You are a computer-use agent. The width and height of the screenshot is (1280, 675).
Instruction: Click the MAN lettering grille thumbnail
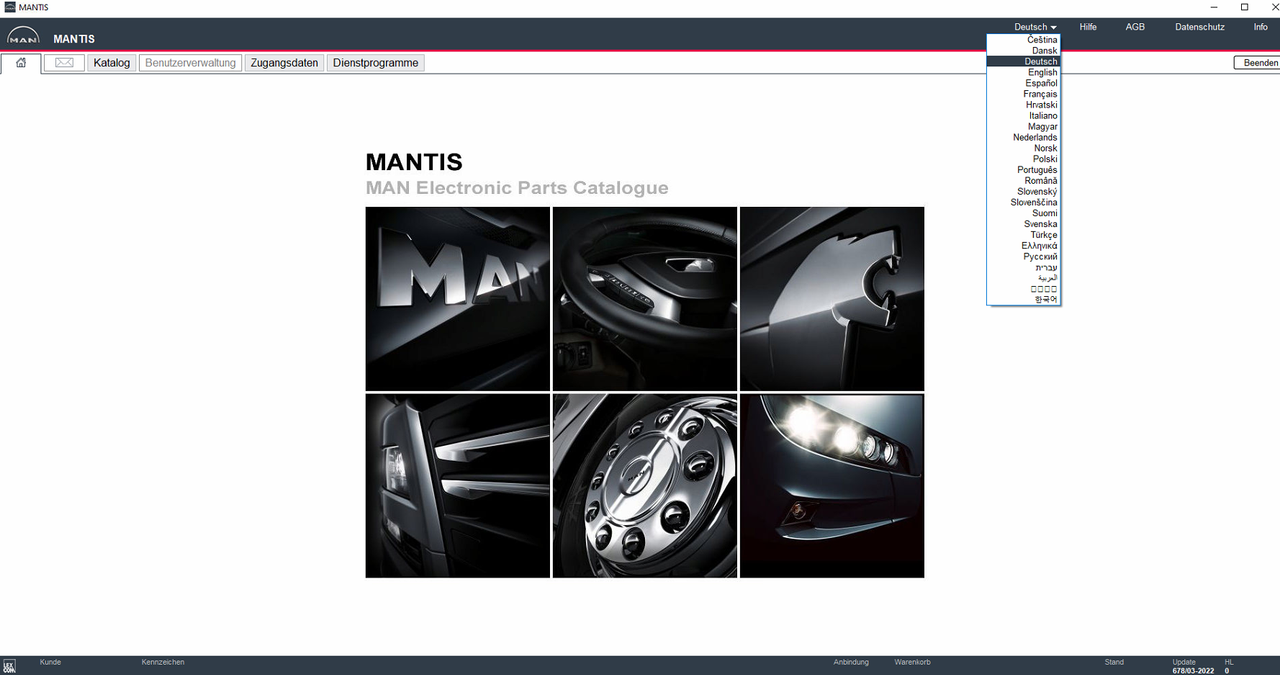point(458,299)
